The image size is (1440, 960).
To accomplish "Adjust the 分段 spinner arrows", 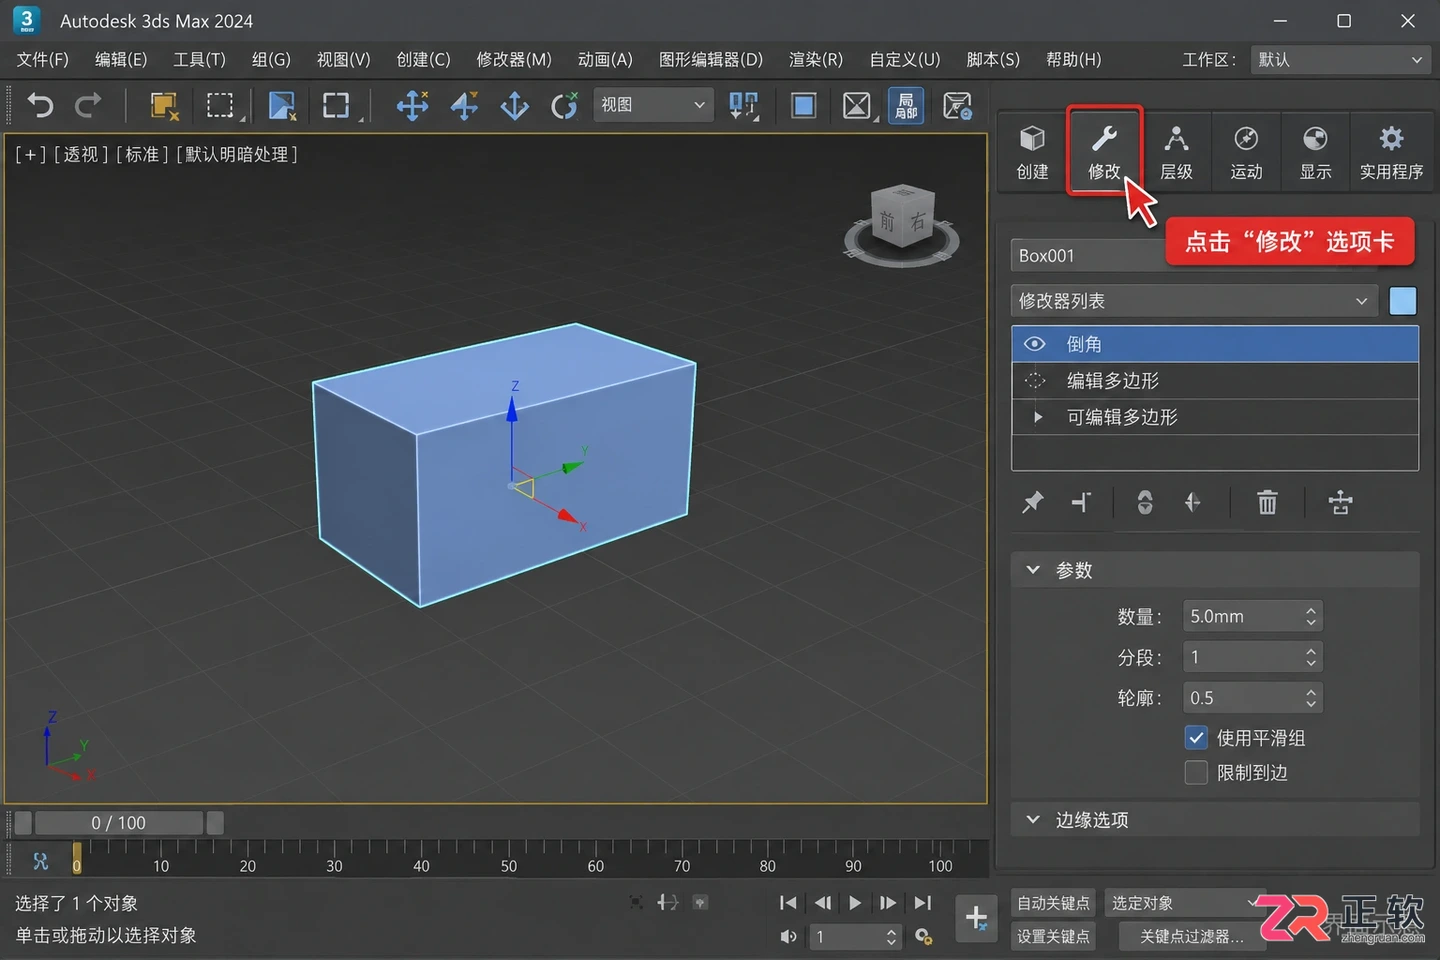I will (x=1311, y=657).
